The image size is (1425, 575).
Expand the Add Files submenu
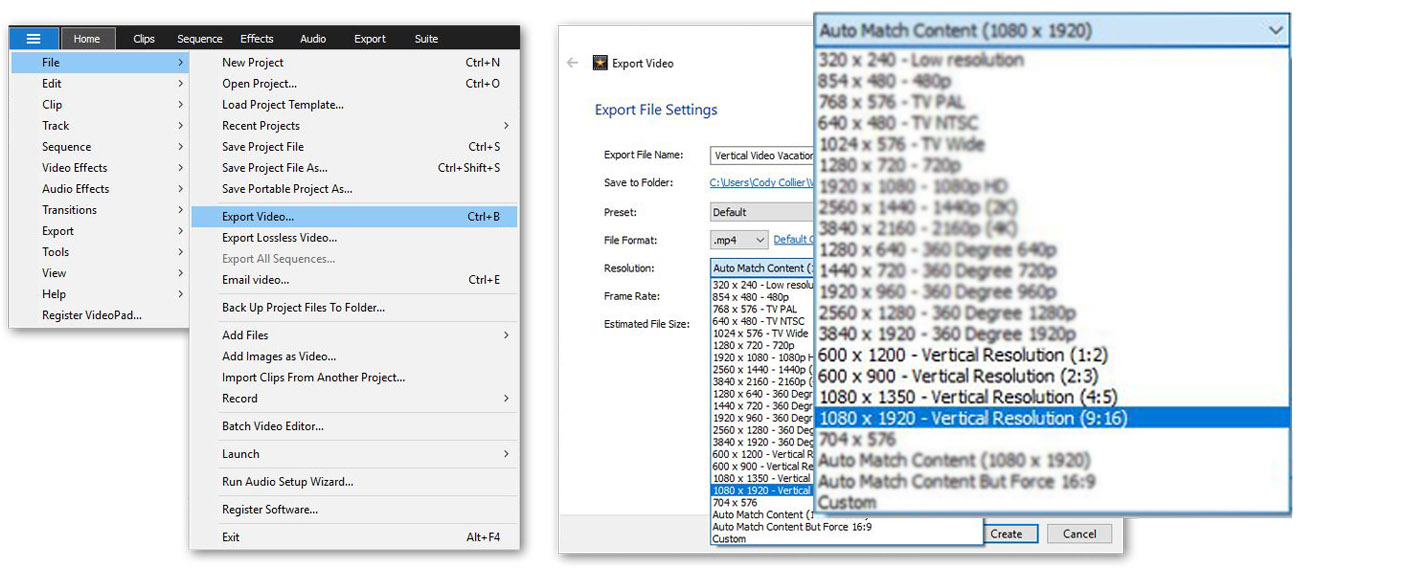(354, 335)
